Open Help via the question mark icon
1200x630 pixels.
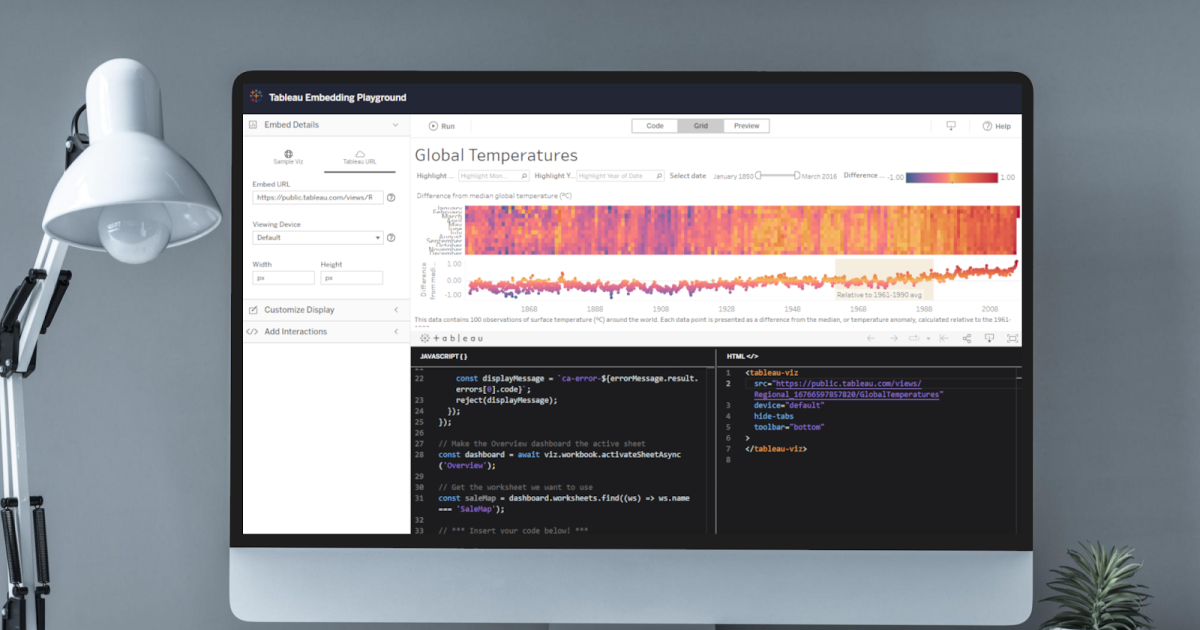tap(987, 126)
